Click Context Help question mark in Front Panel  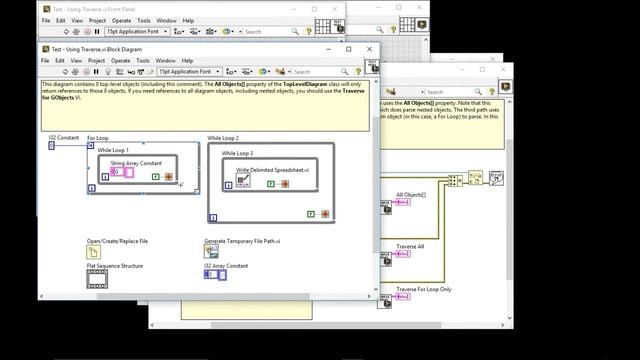pos(309,31)
